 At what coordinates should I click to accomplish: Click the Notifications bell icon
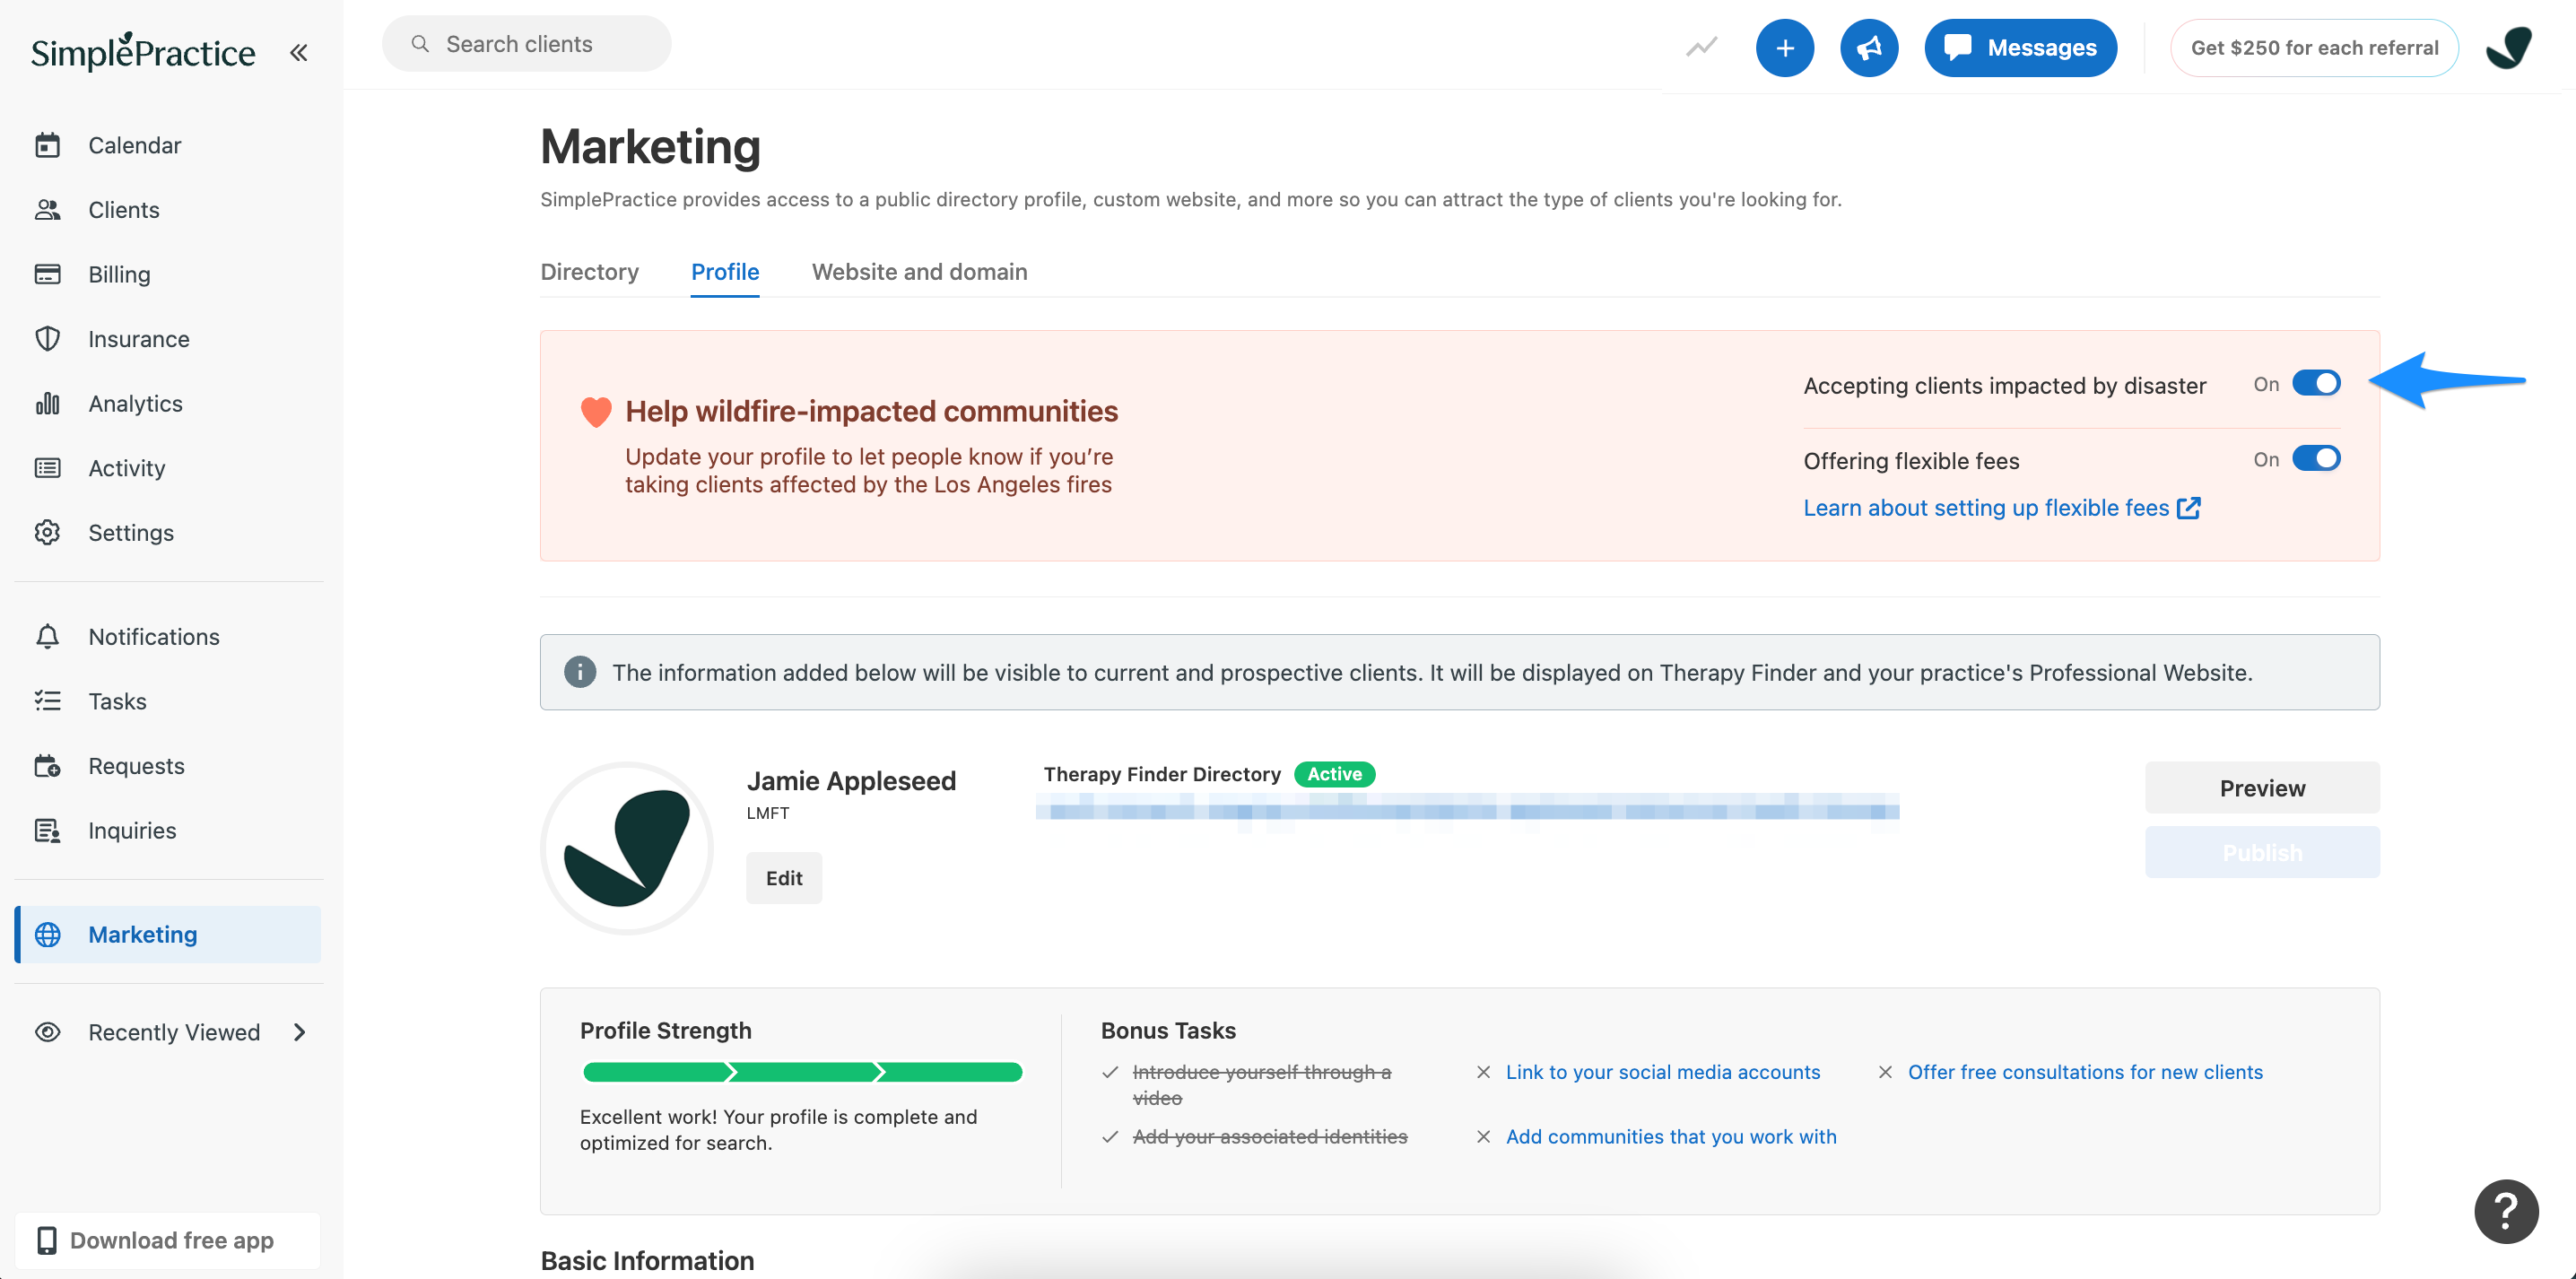[48, 636]
